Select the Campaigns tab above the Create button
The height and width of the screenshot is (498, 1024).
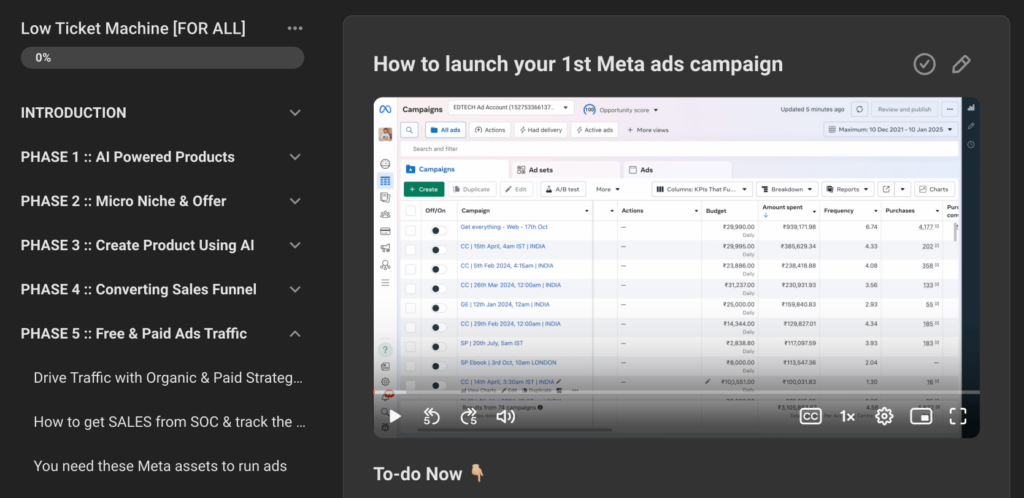[x=454, y=169]
